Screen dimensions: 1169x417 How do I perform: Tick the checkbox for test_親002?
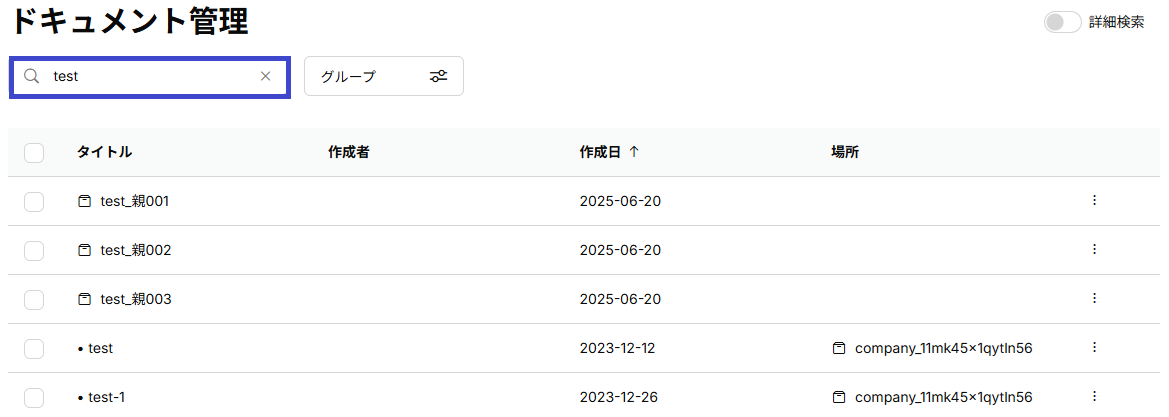tap(34, 251)
